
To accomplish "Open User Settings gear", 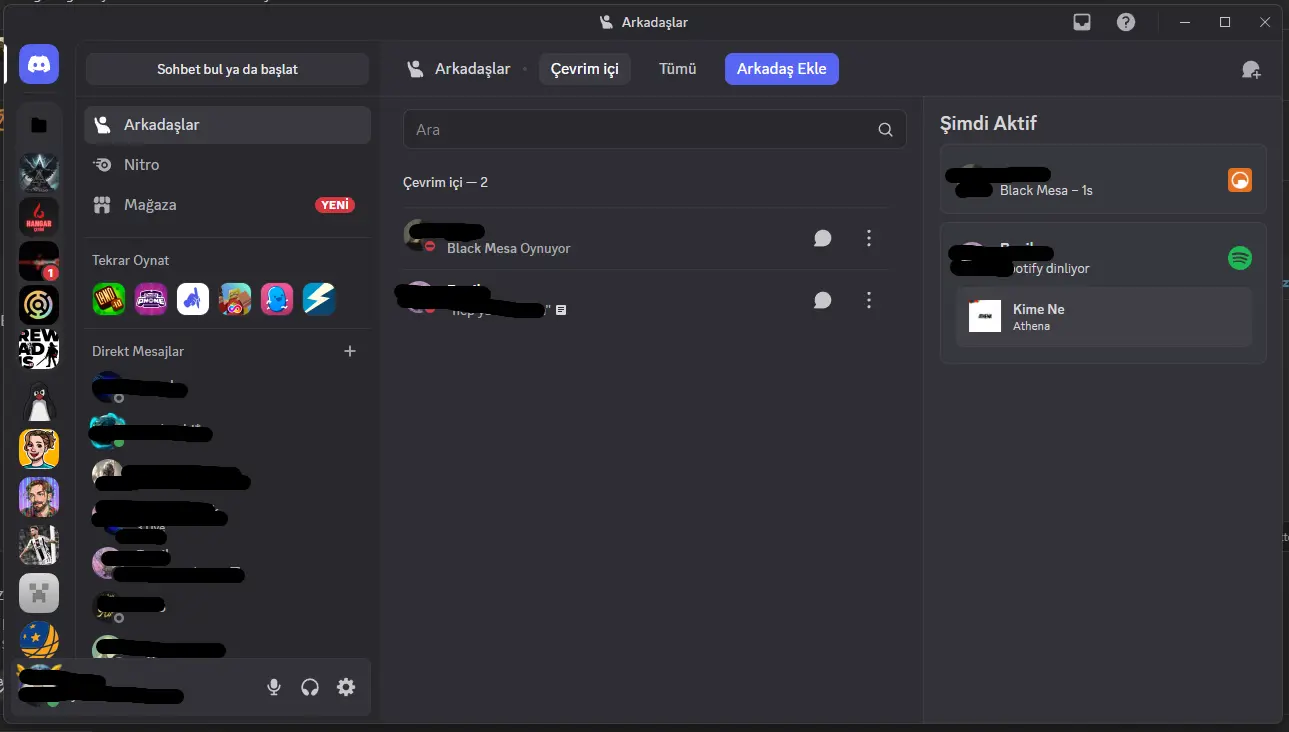I will point(346,687).
